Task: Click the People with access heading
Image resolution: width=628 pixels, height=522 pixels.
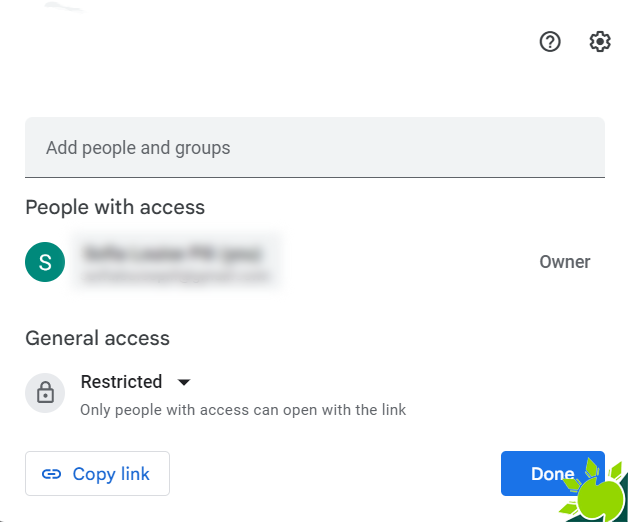Action: pos(115,208)
